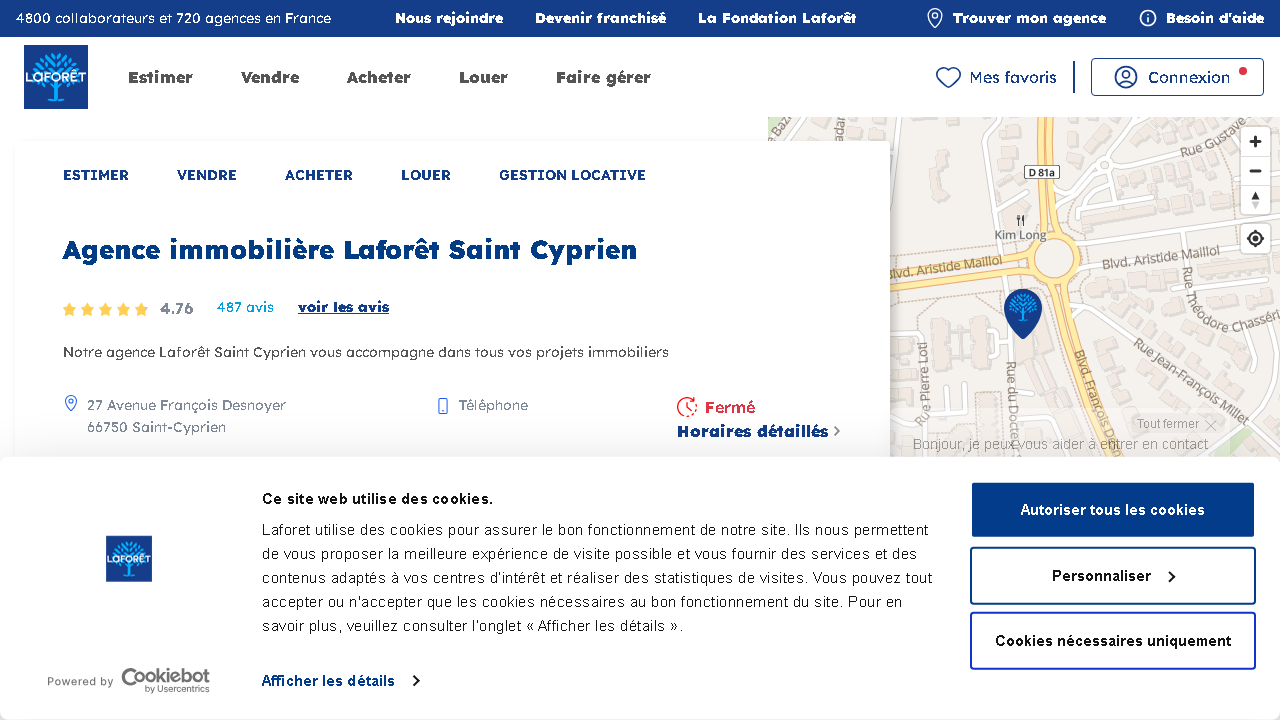
Task: Expand Afficher les détails in cookie banner
Action: tap(340, 681)
